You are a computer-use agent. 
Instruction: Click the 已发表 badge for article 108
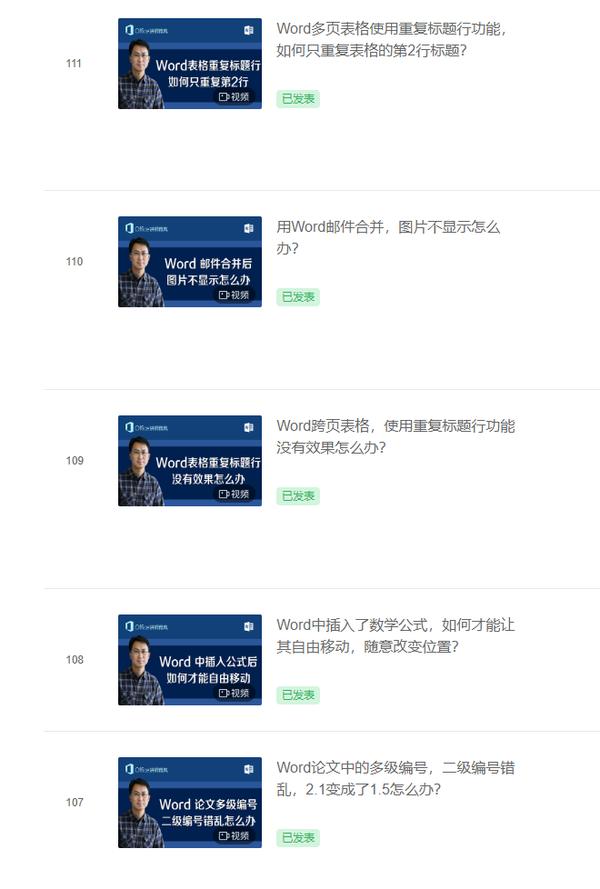[x=298, y=695]
